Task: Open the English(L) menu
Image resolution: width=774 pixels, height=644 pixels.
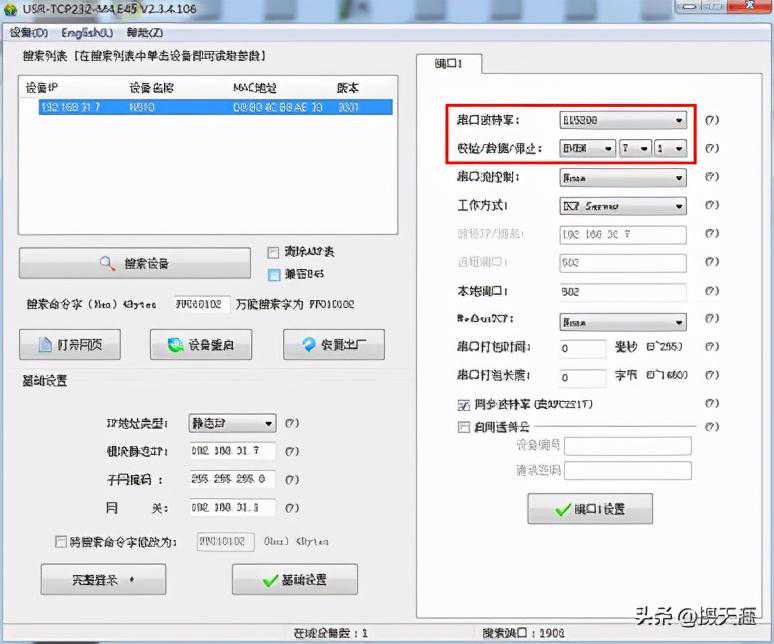Action: click(x=87, y=32)
